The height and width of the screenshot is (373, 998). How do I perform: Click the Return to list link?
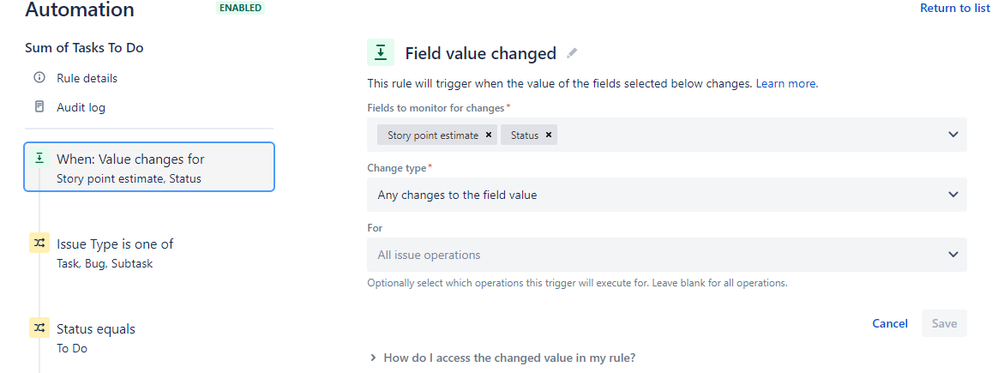[x=955, y=8]
